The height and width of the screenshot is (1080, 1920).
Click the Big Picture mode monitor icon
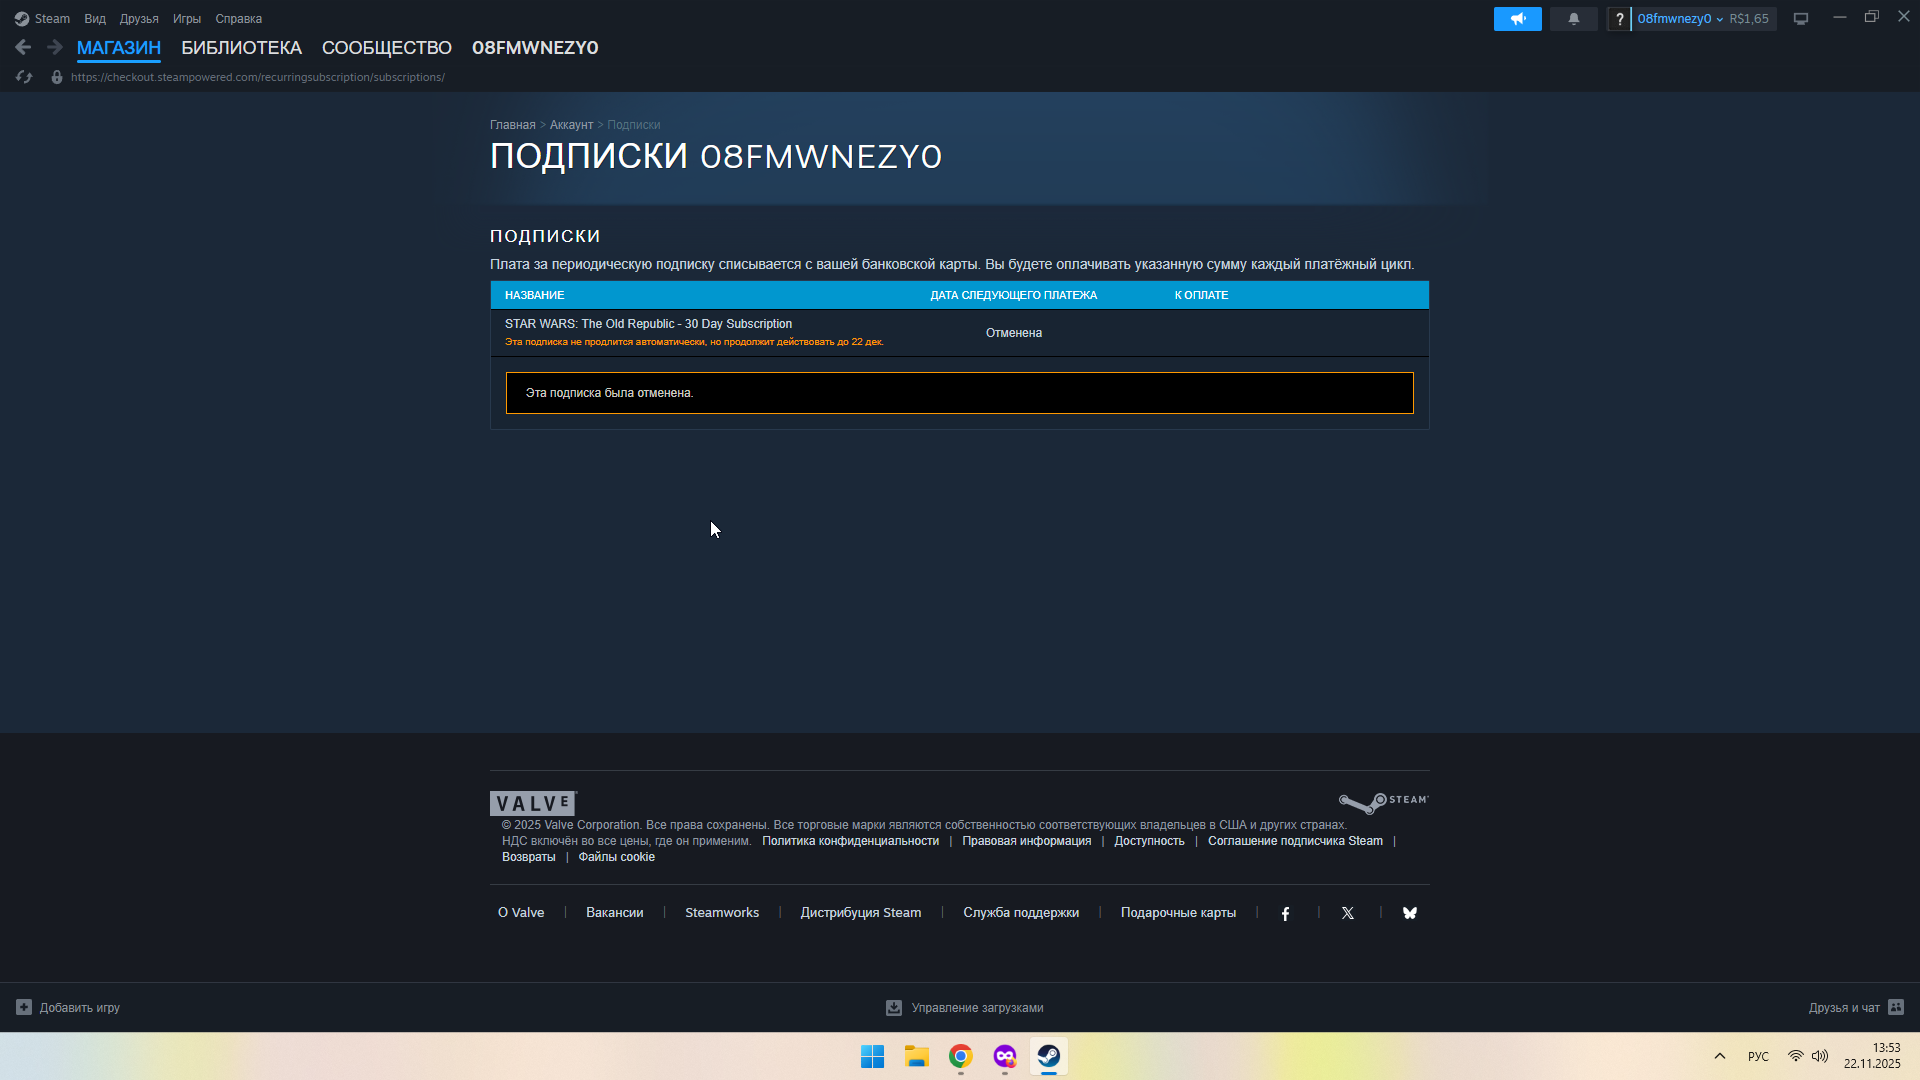tap(1800, 19)
